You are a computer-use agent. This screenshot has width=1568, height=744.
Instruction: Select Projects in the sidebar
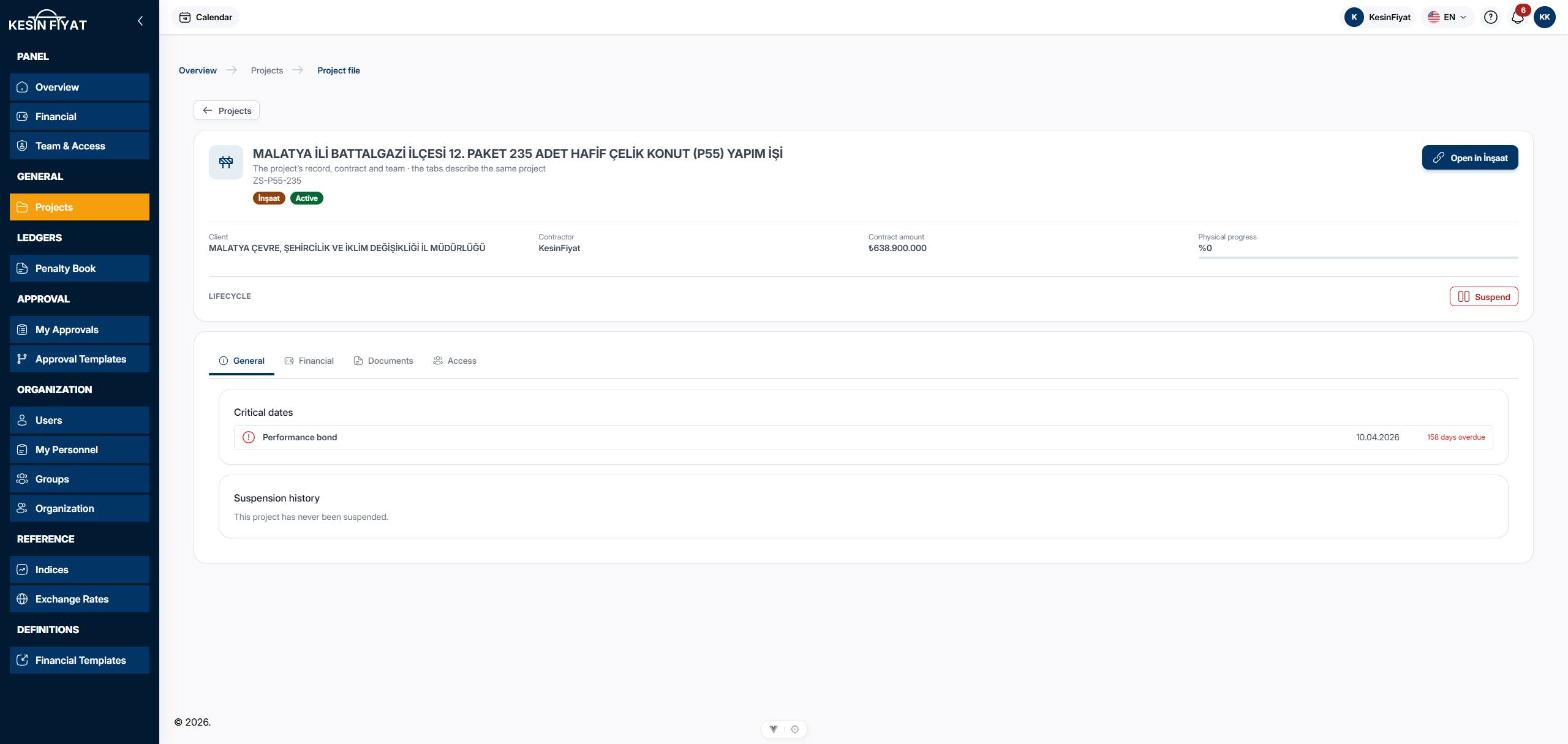pyautogui.click(x=79, y=207)
